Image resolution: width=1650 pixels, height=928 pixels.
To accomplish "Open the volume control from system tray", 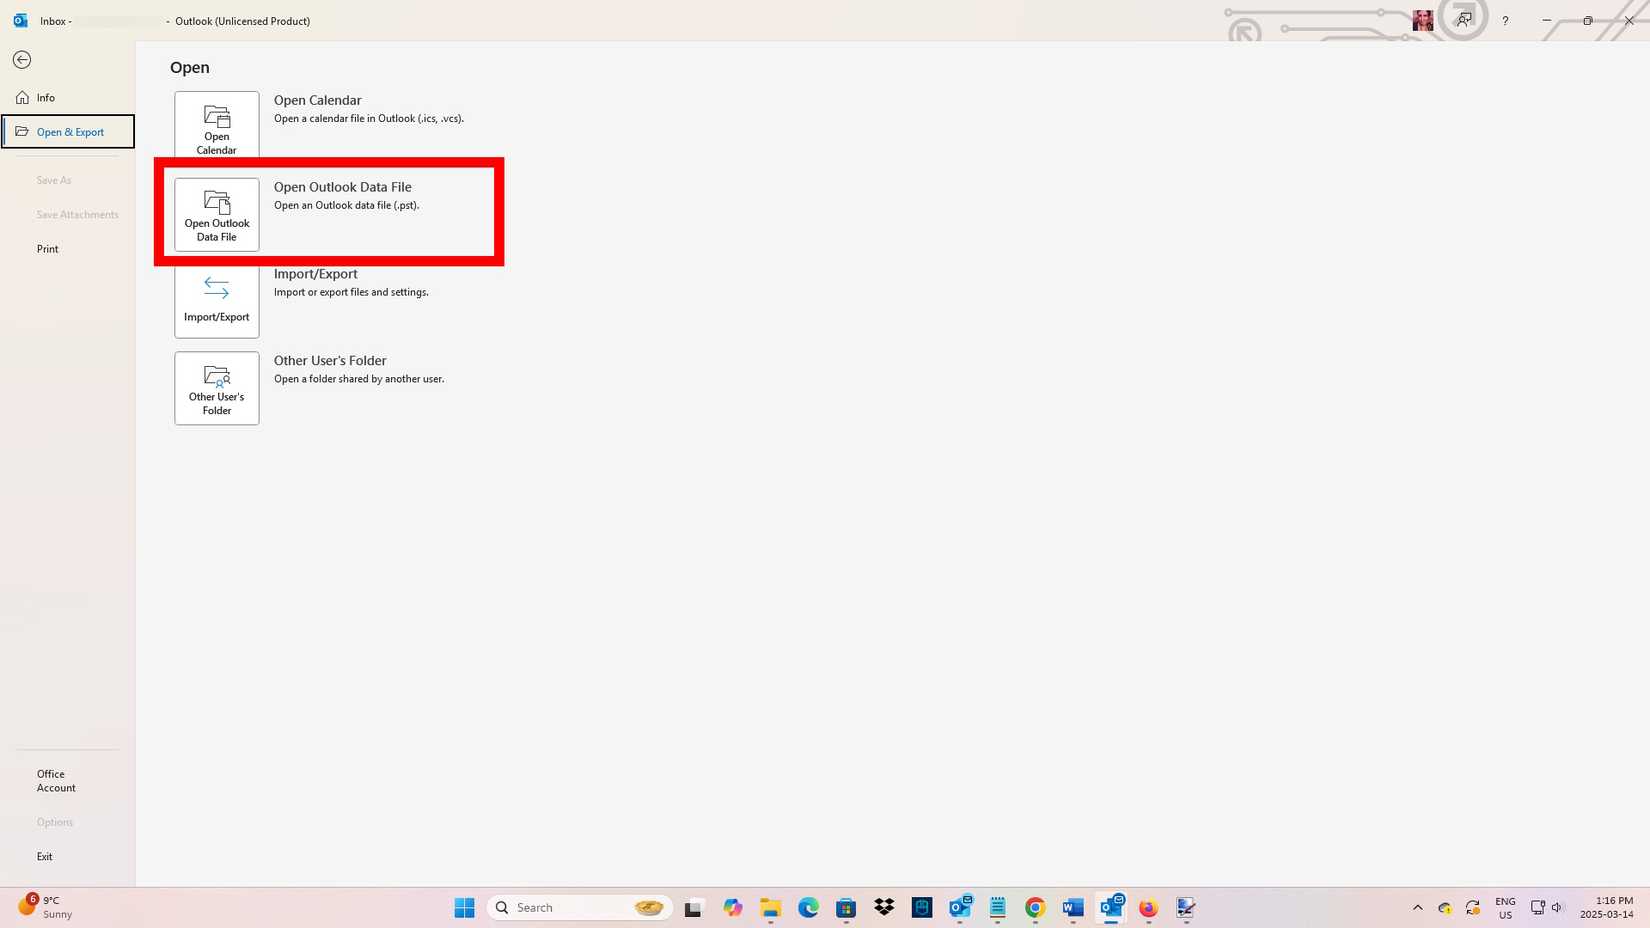I will tap(1556, 907).
